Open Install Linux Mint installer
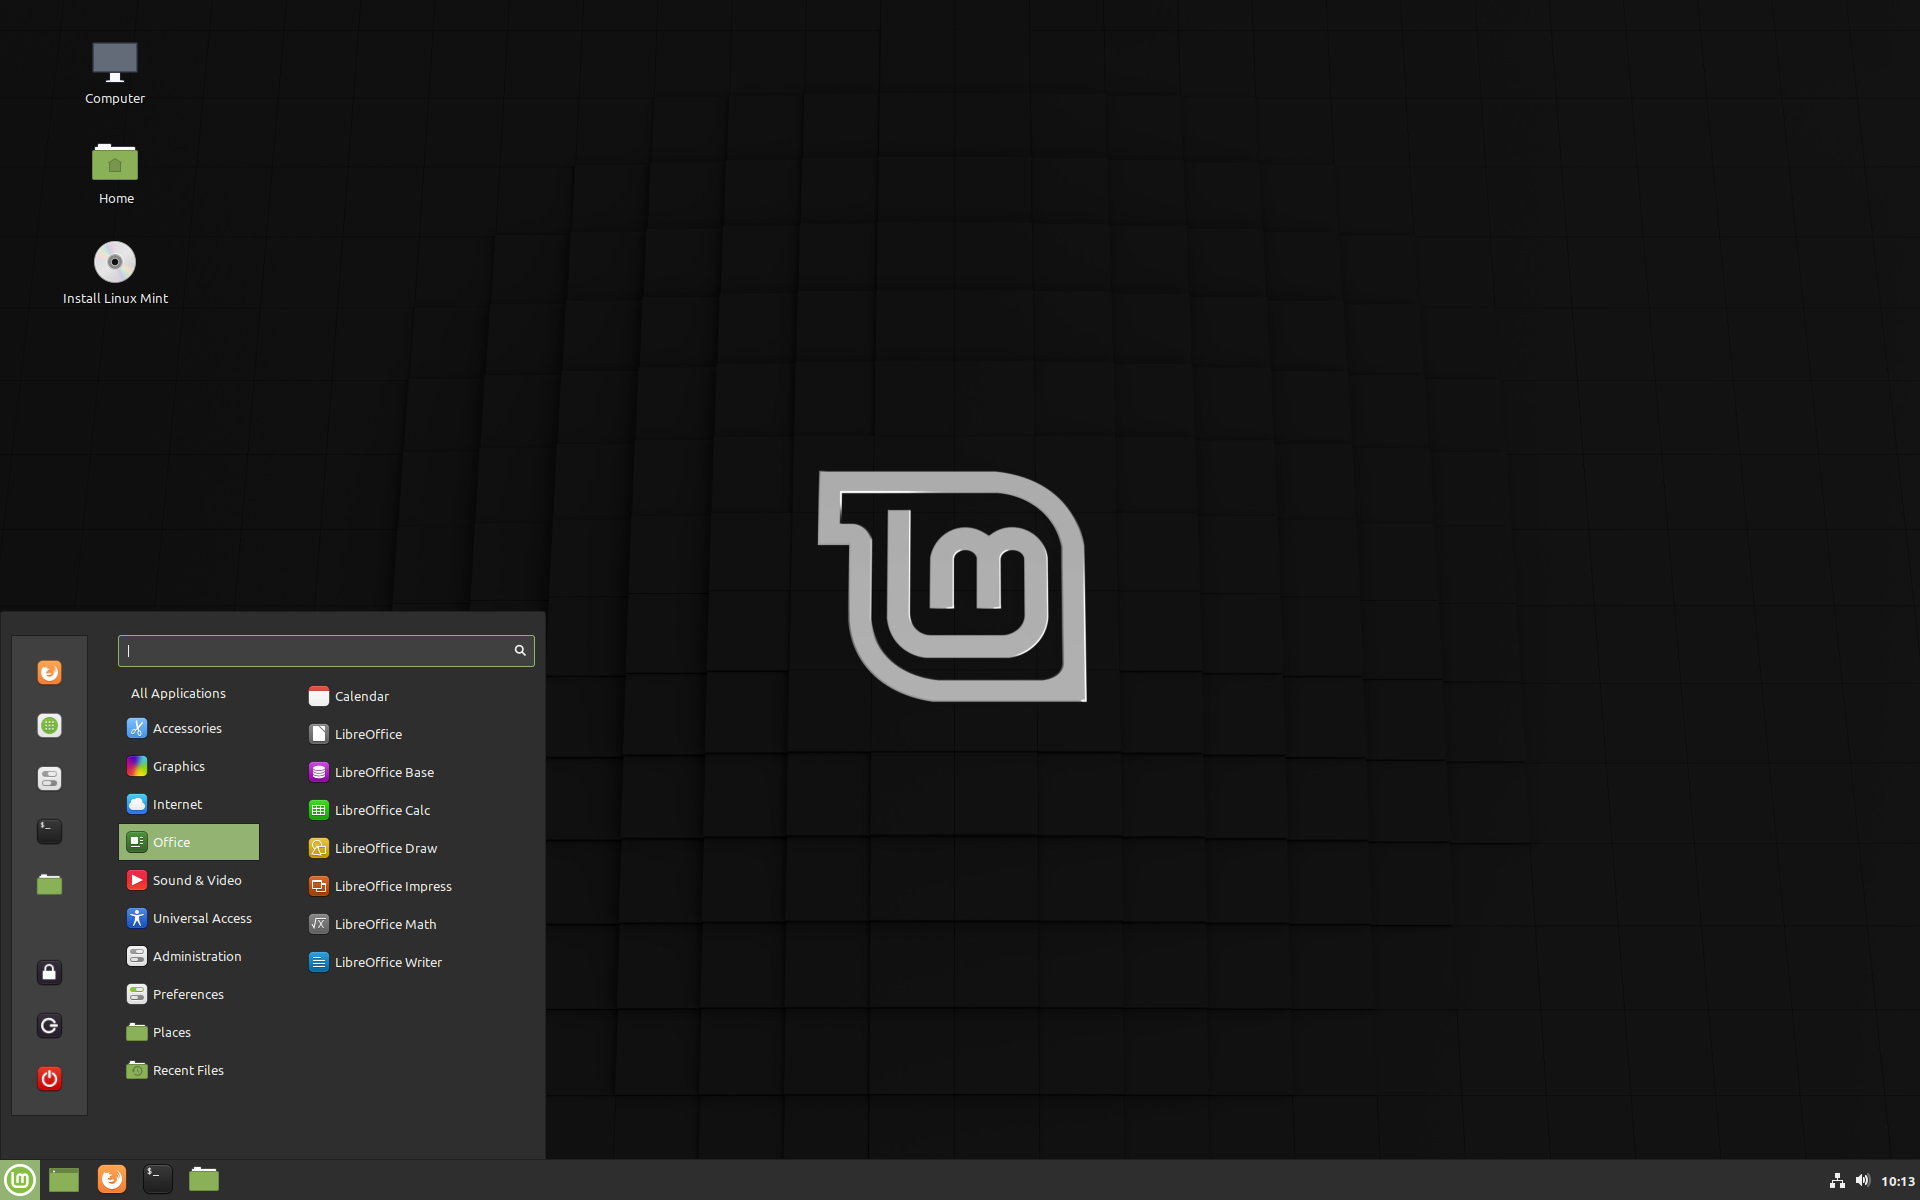Image resolution: width=1920 pixels, height=1200 pixels. (113, 261)
